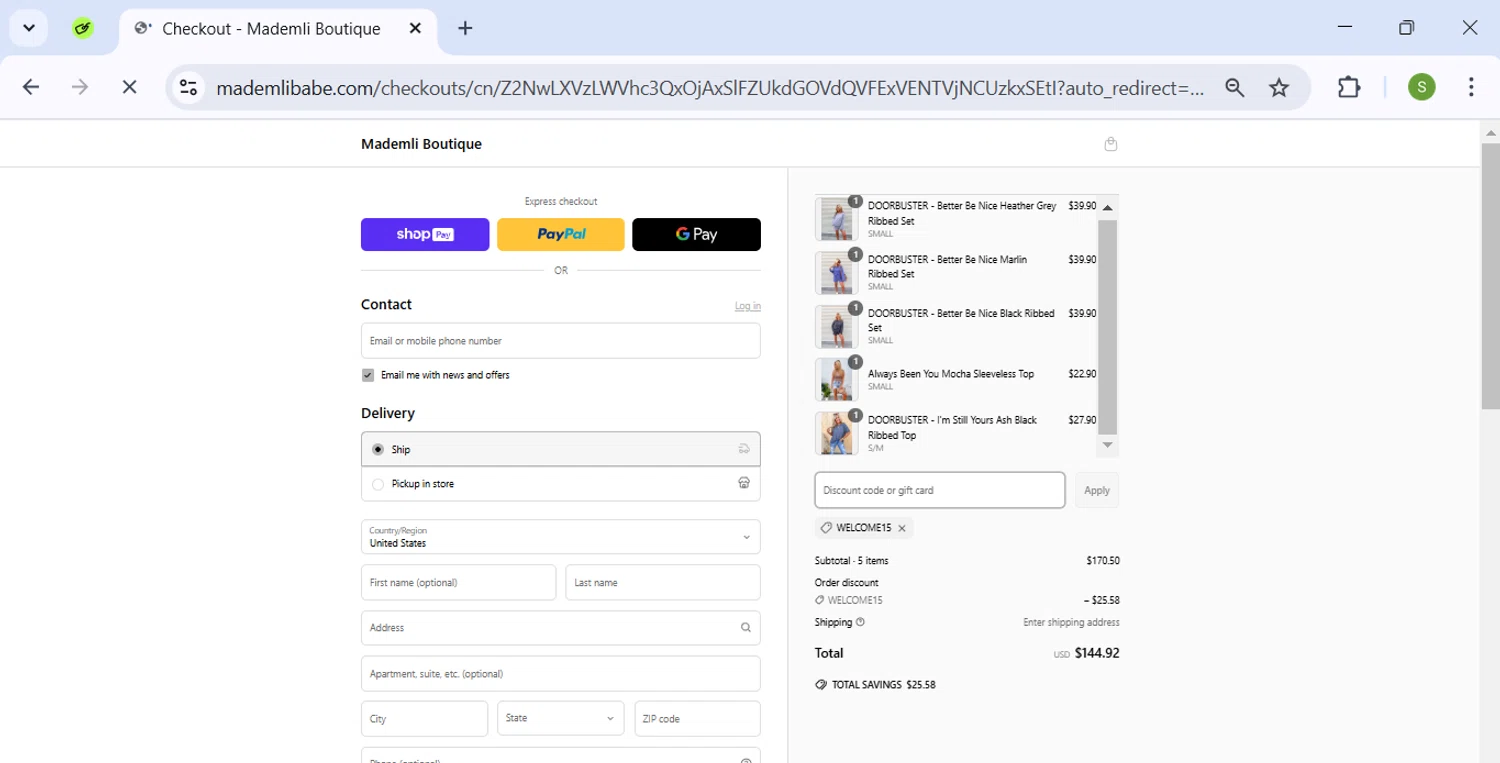Focus the ZIP code field
Screen dimensions: 1500x763
pyautogui.click(x=698, y=719)
